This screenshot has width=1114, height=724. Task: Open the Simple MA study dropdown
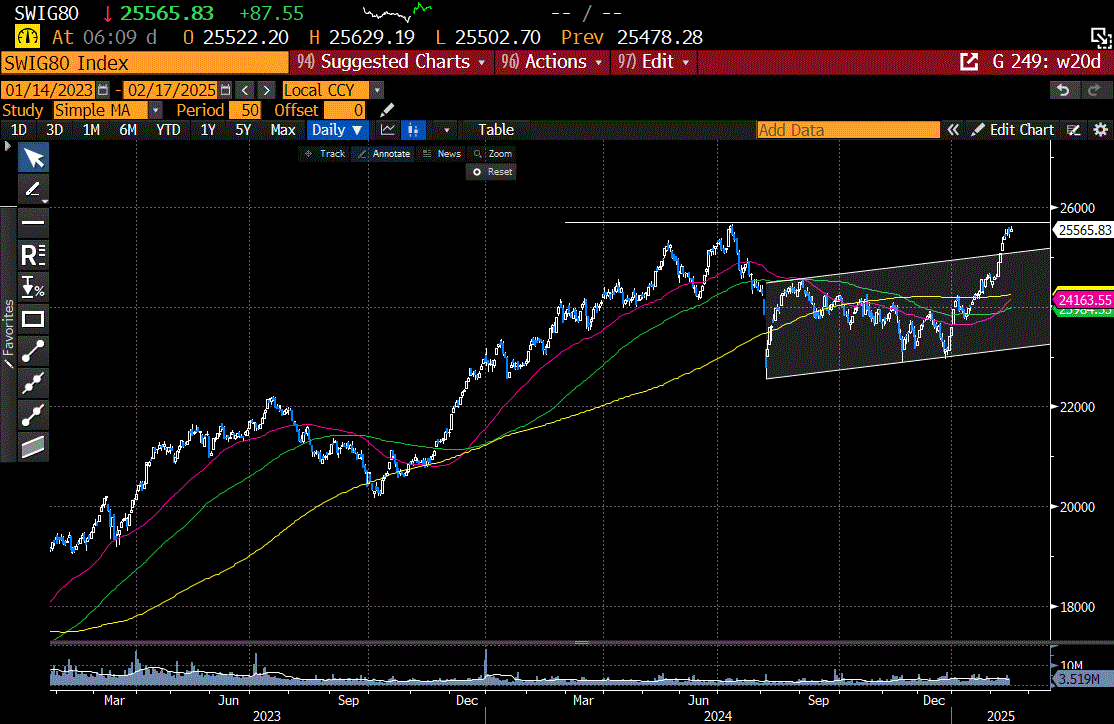click(156, 110)
